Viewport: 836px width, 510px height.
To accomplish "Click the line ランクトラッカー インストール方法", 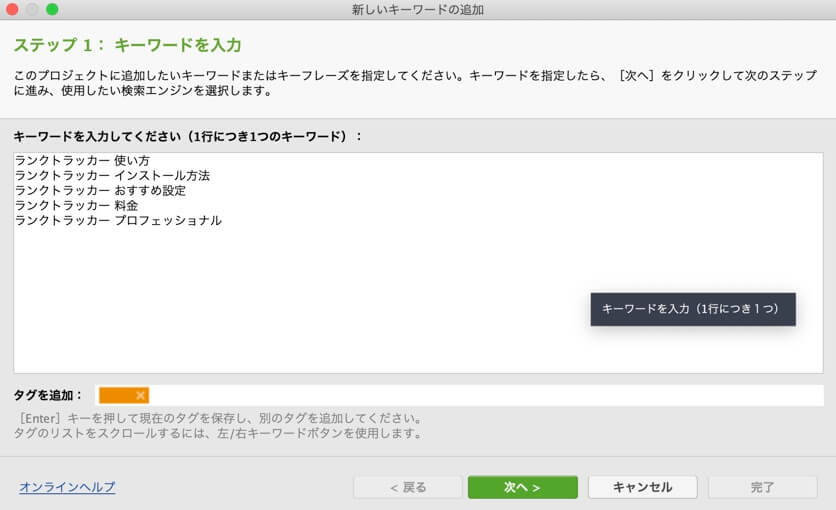I will tap(112, 175).
